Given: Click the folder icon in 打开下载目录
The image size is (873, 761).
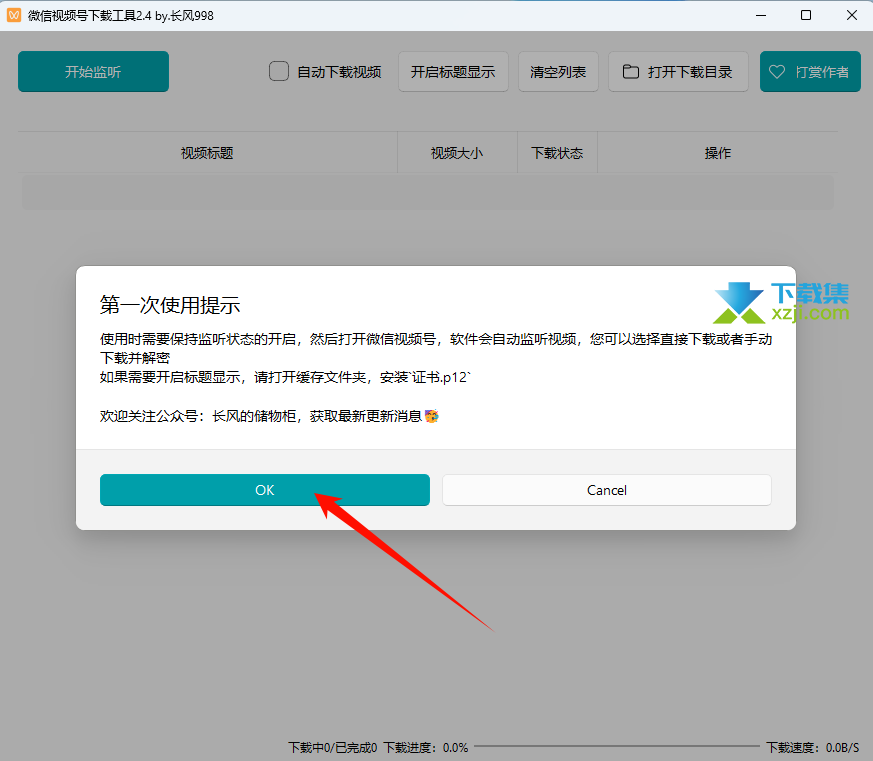Looking at the screenshot, I should (631, 72).
